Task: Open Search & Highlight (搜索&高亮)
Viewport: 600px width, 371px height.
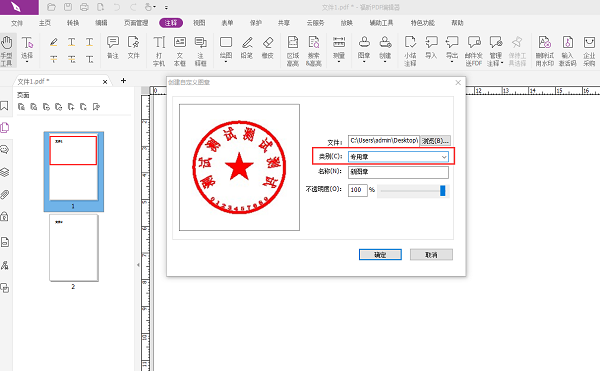Action: coord(314,51)
